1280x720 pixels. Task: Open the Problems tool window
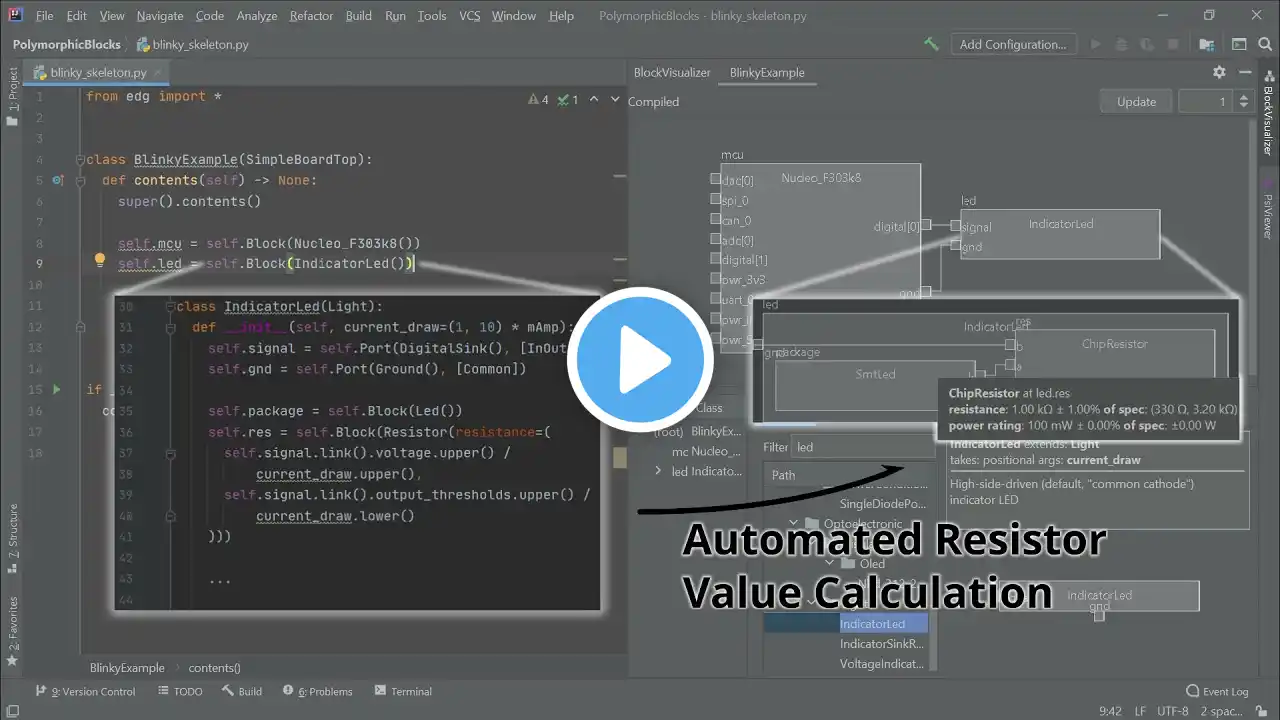[317, 691]
